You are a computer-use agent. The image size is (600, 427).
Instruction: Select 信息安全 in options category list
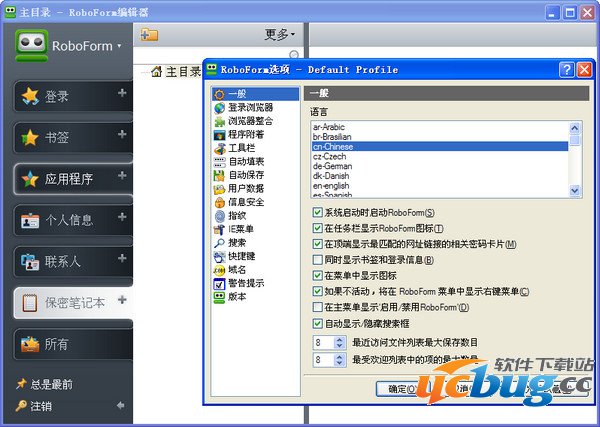pos(246,201)
